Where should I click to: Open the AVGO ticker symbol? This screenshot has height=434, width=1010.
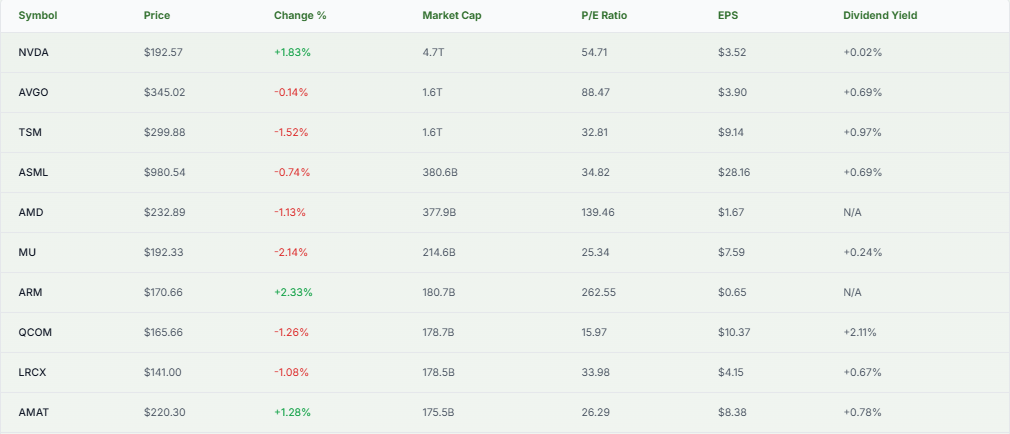(x=34, y=92)
